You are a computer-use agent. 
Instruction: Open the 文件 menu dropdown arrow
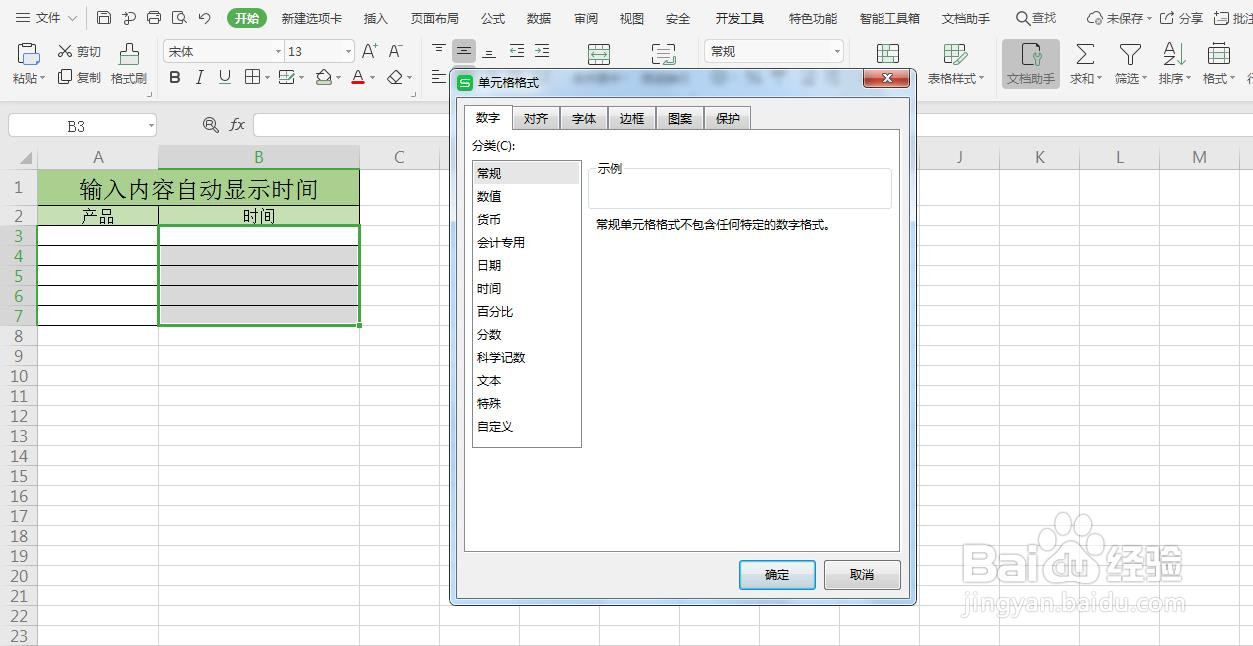[72, 18]
